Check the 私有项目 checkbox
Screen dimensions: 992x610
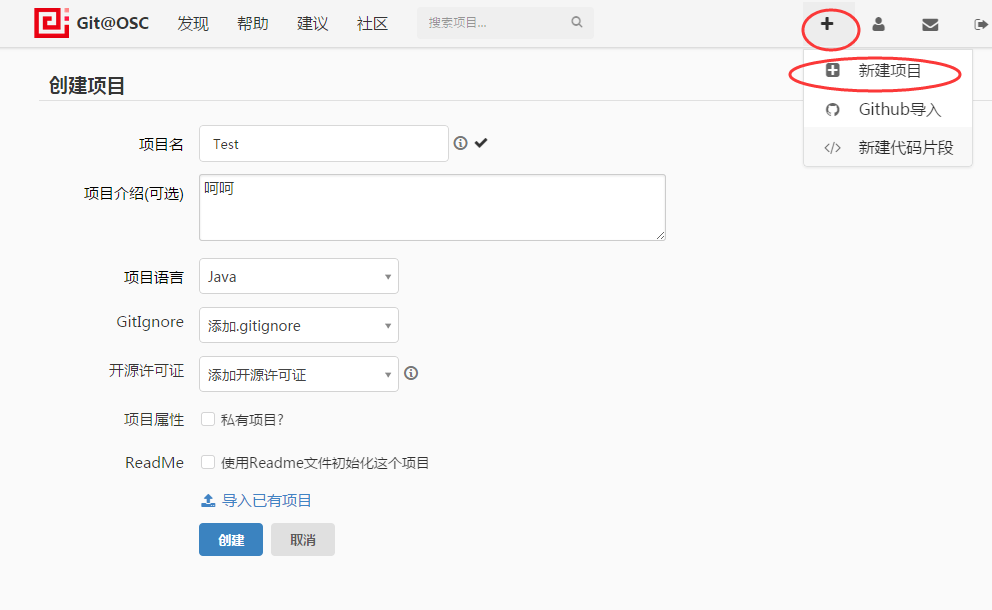(208, 419)
